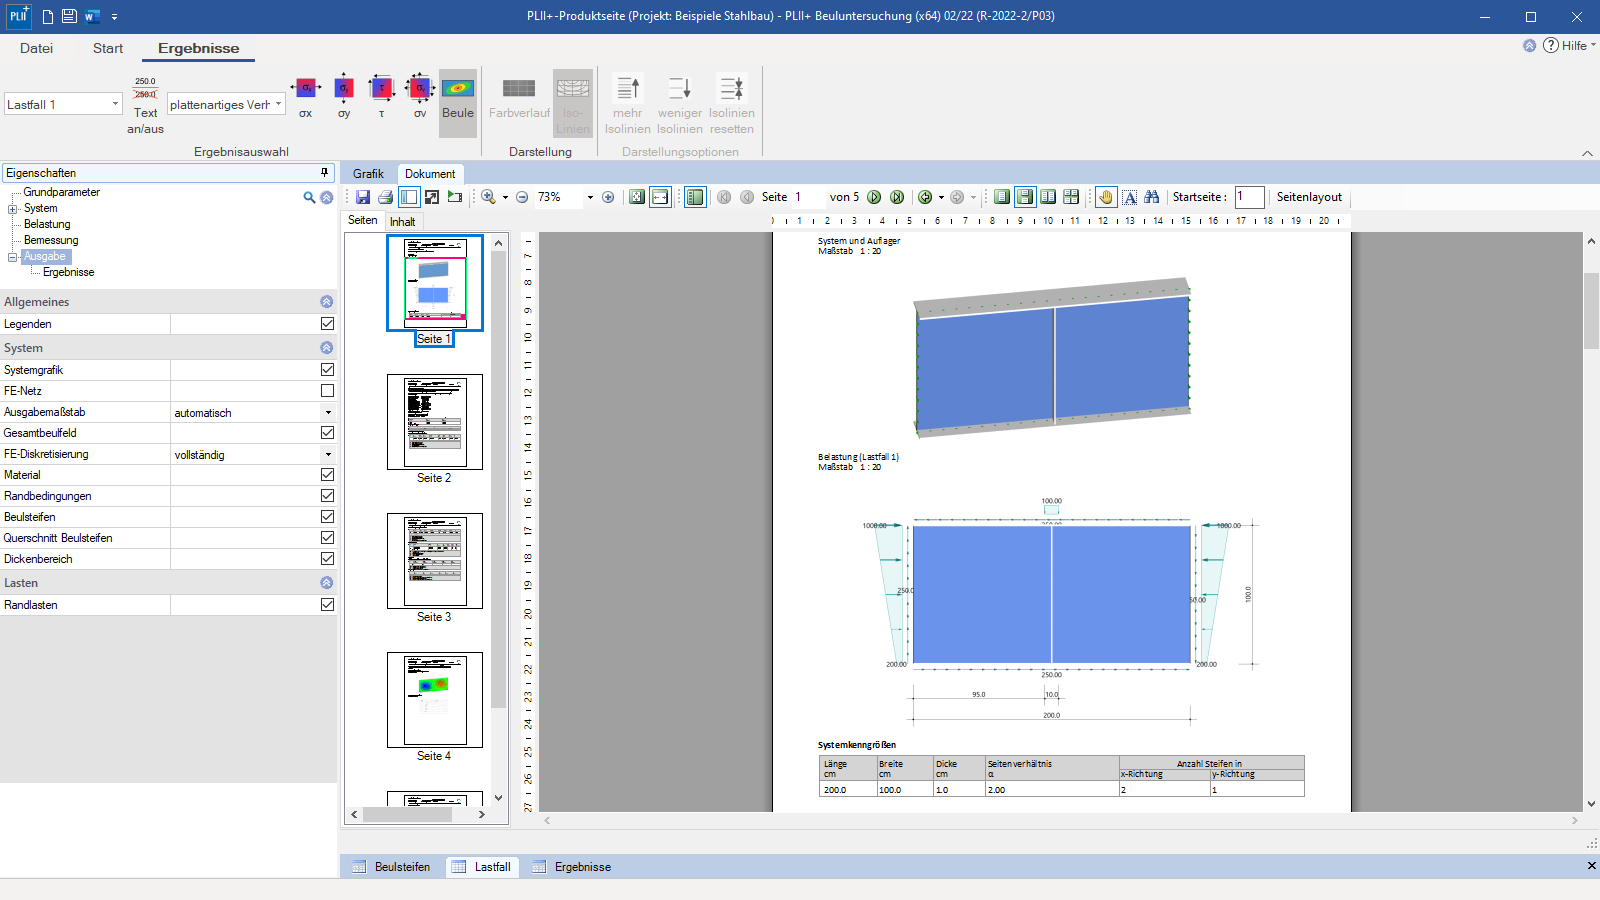
Task: Fit page width in the view
Action: click(660, 197)
